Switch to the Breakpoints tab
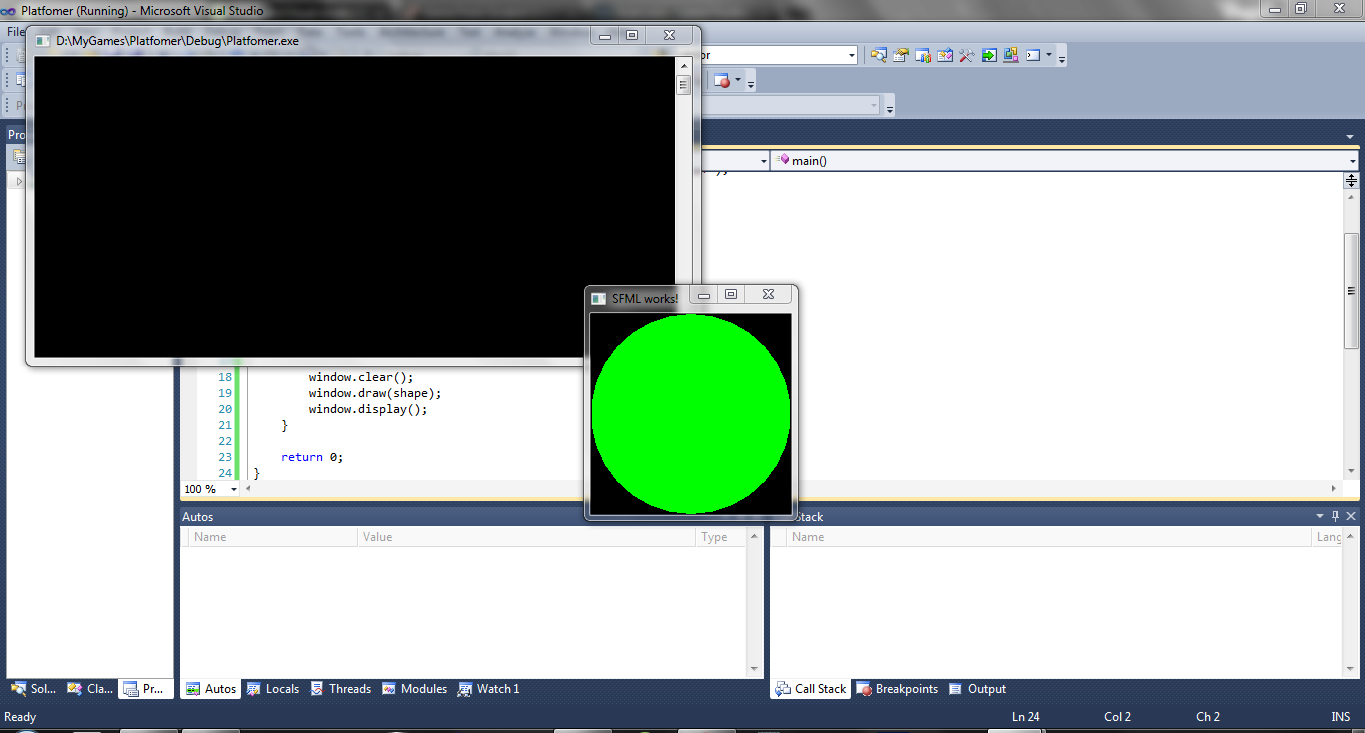Image resolution: width=1365 pixels, height=733 pixels. click(x=896, y=689)
